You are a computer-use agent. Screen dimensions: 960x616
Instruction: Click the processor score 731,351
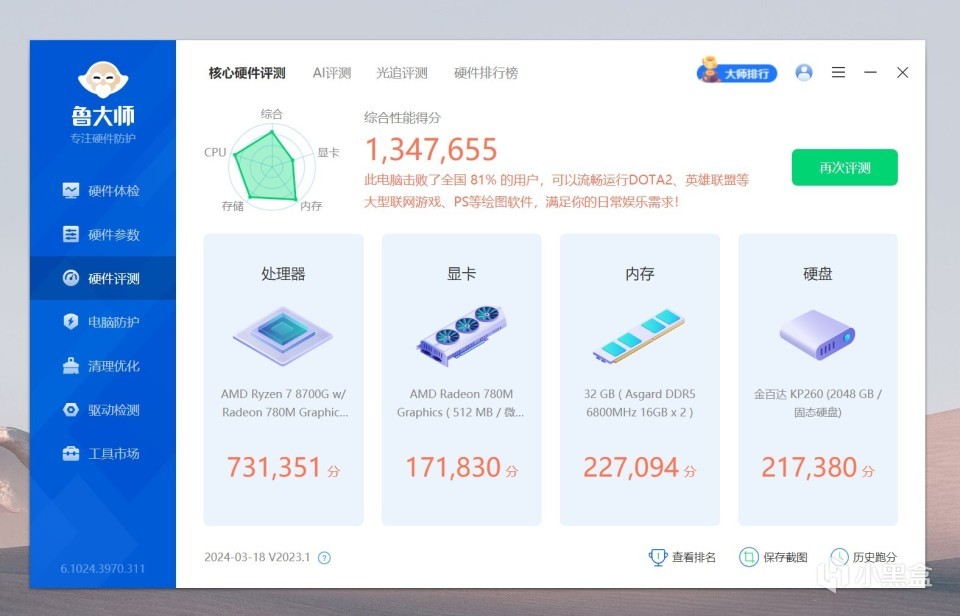coord(274,467)
